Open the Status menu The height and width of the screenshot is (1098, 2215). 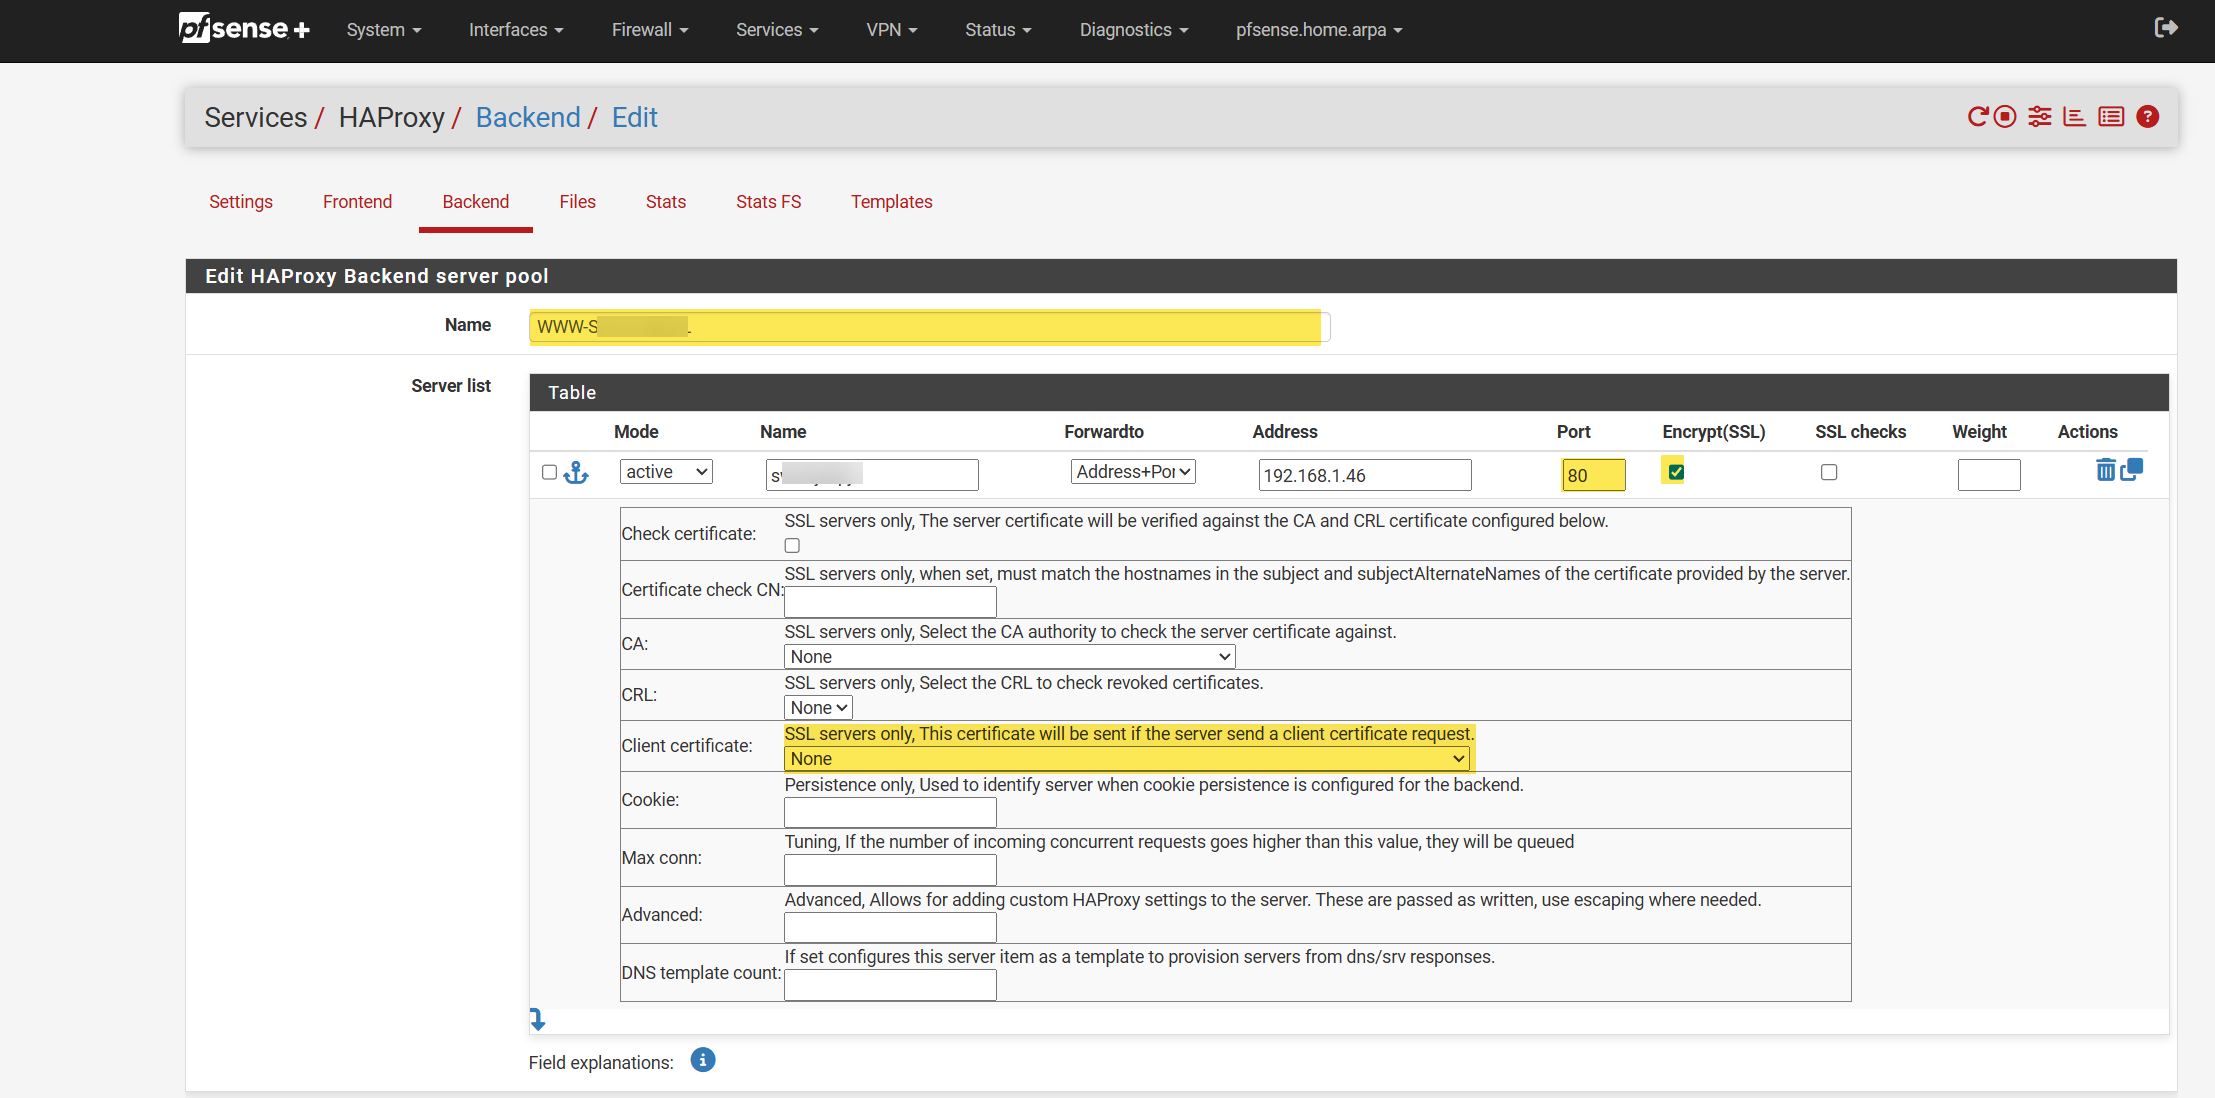(998, 30)
